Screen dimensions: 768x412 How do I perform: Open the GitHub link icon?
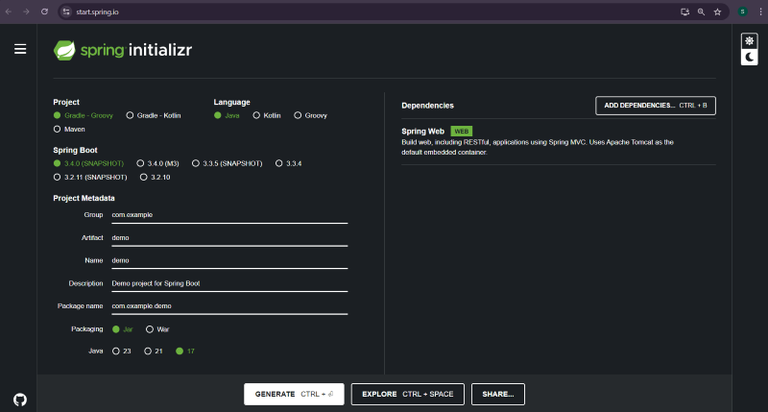(20, 400)
